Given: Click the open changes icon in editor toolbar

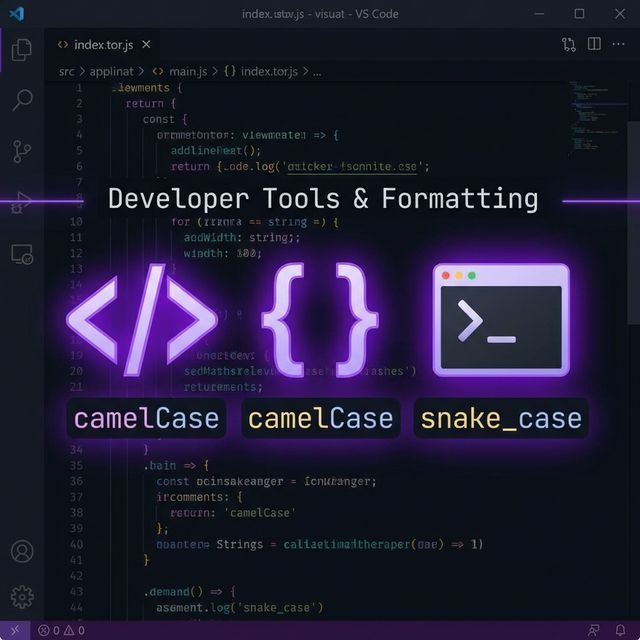Looking at the screenshot, I should (x=569, y=44).
